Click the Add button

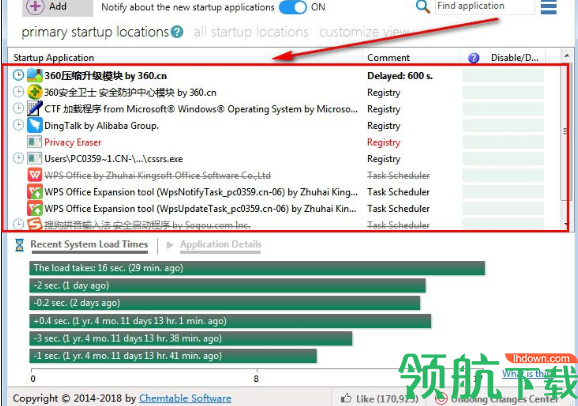58,7
